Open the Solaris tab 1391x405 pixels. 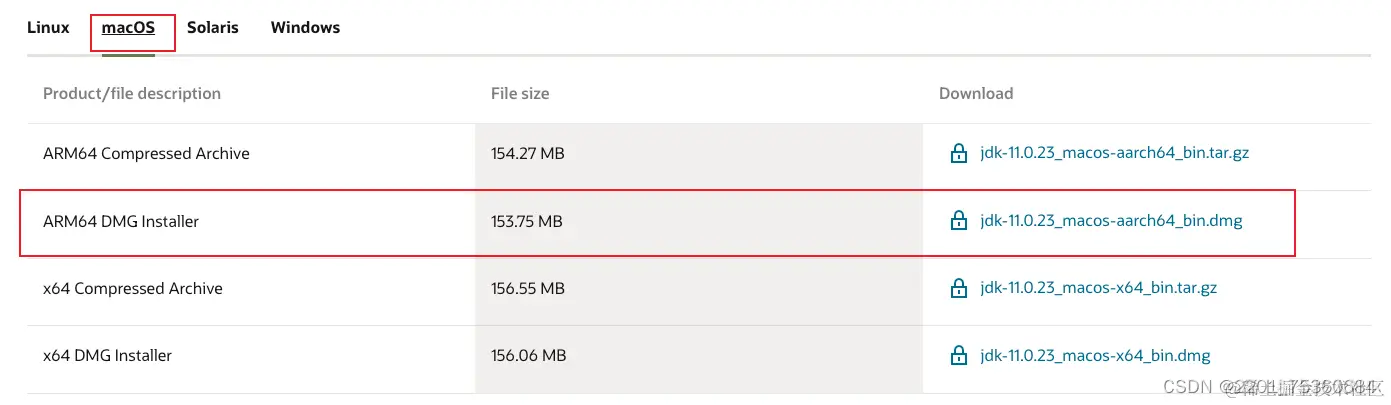tap(212, 28)
